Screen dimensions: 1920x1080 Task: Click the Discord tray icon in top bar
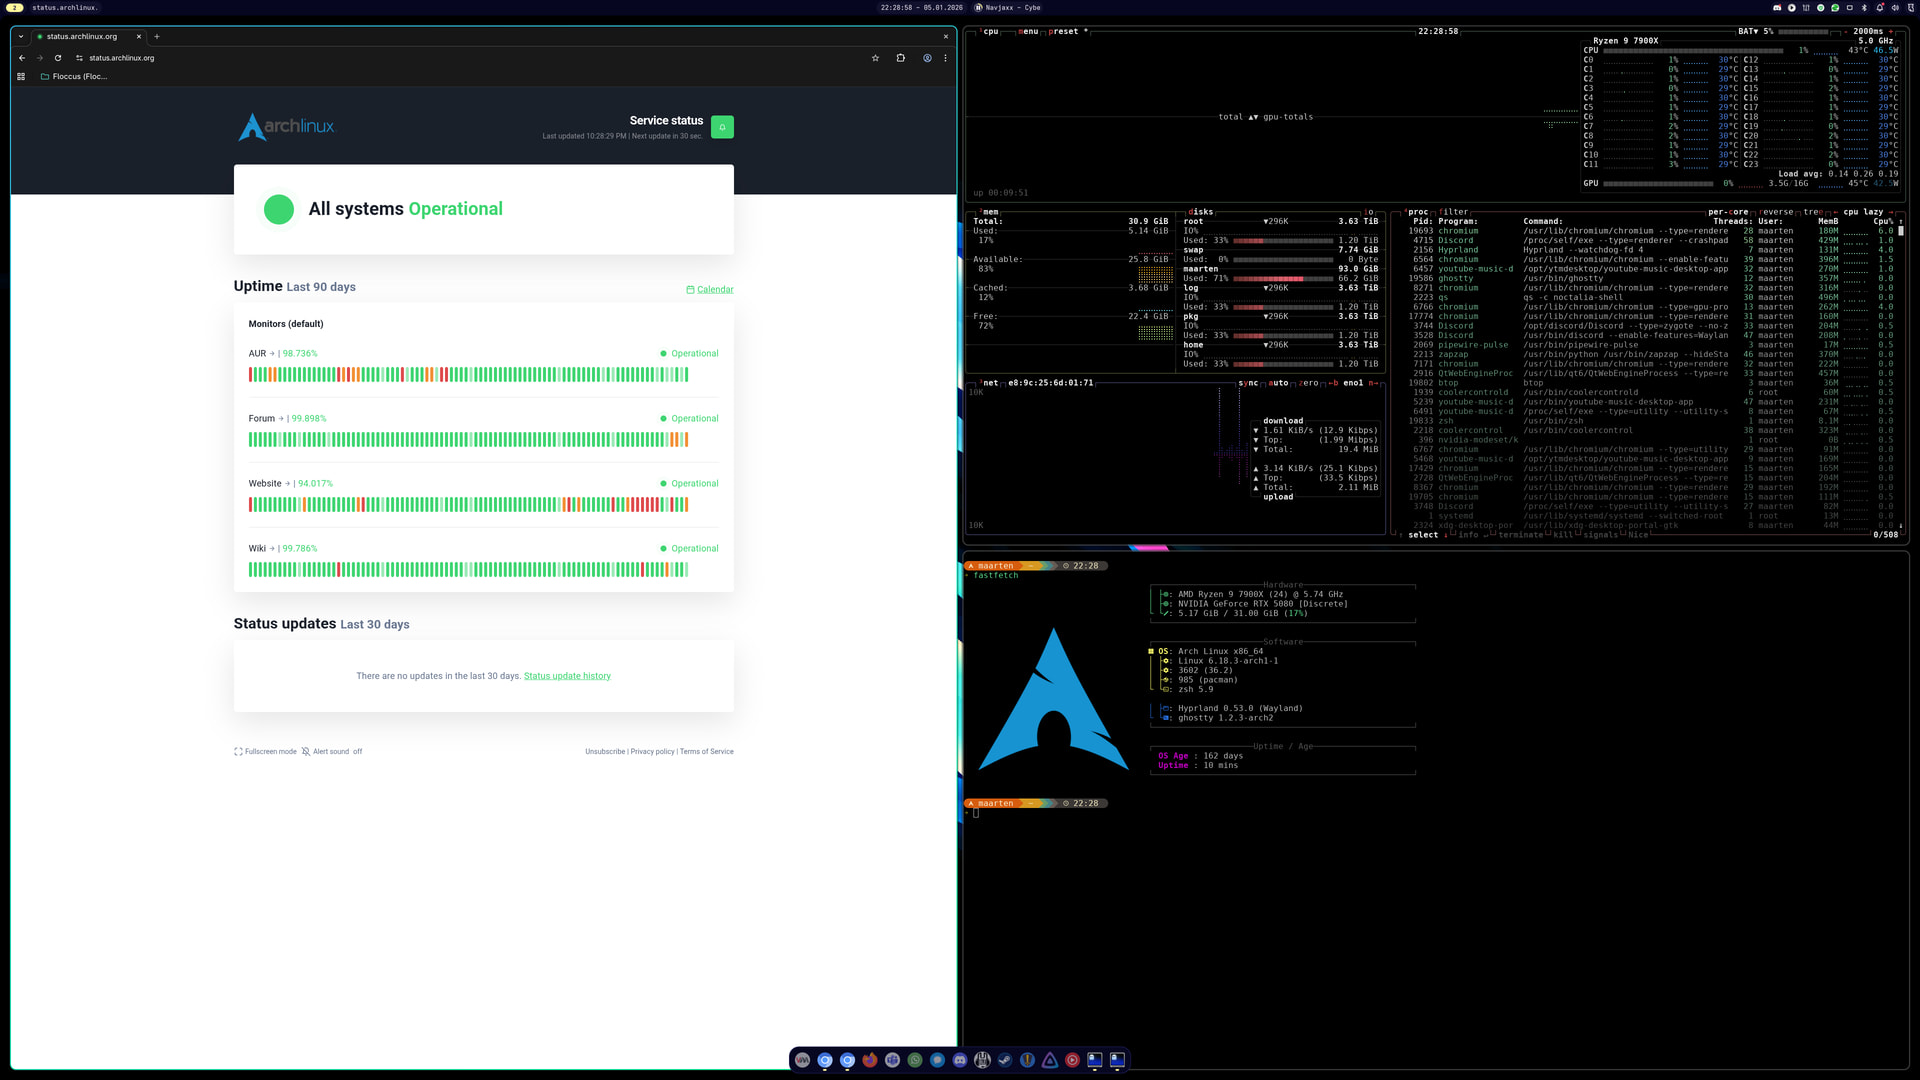(1777, 8)
